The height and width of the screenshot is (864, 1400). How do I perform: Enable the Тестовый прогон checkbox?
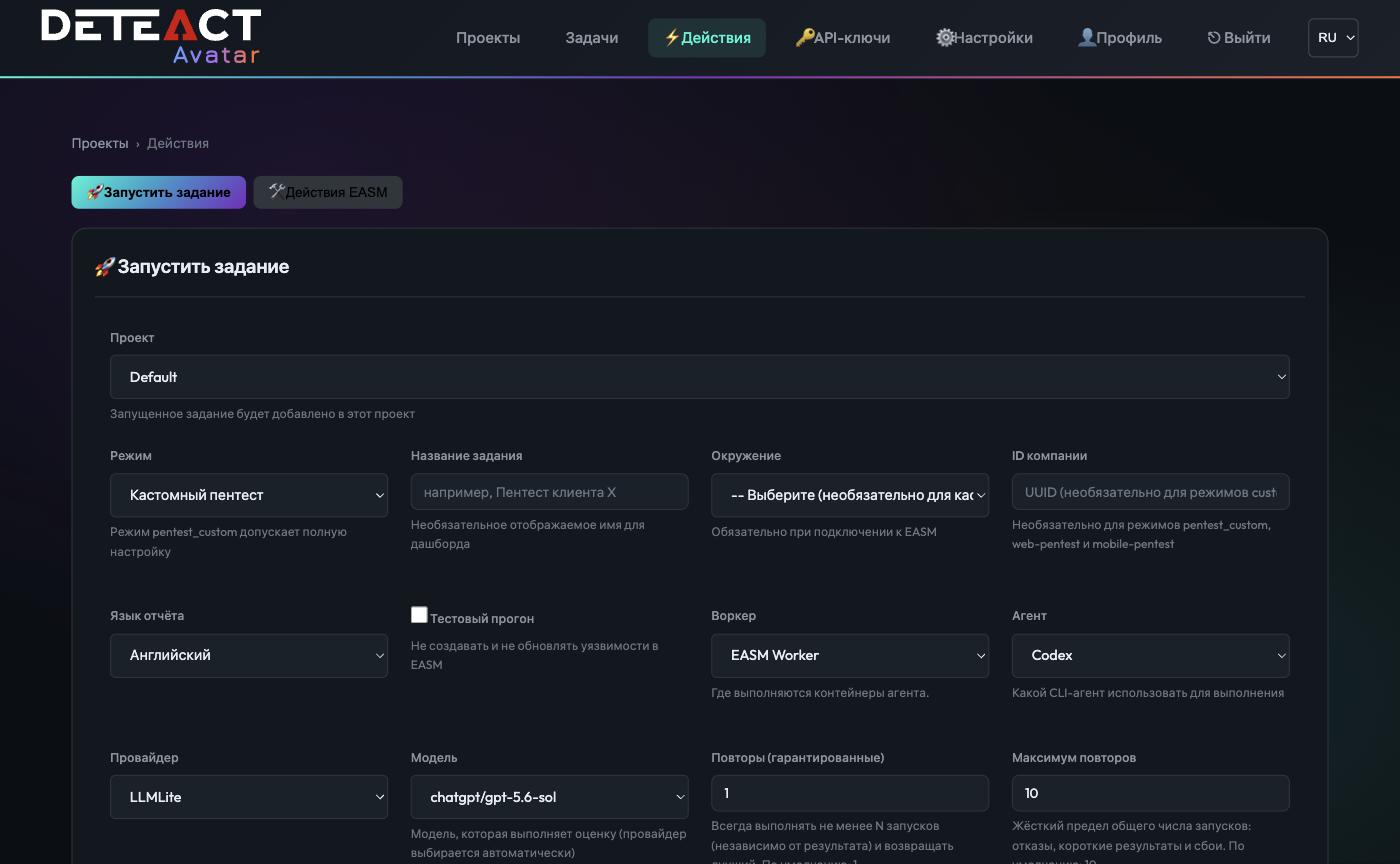coord(419,615)
